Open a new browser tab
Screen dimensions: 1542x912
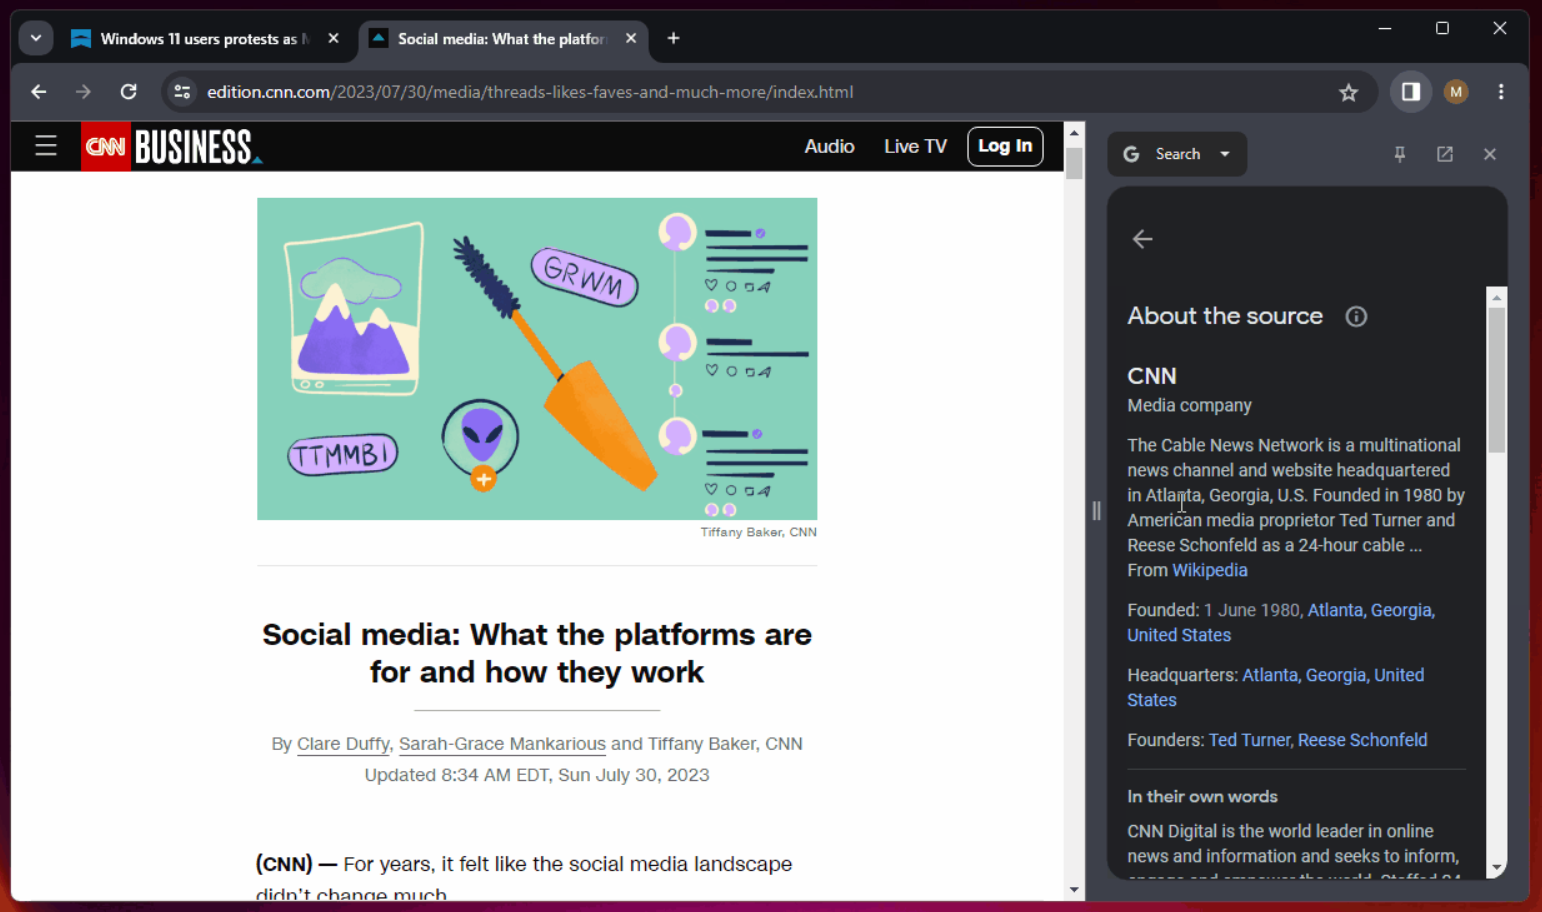[674, 39]
